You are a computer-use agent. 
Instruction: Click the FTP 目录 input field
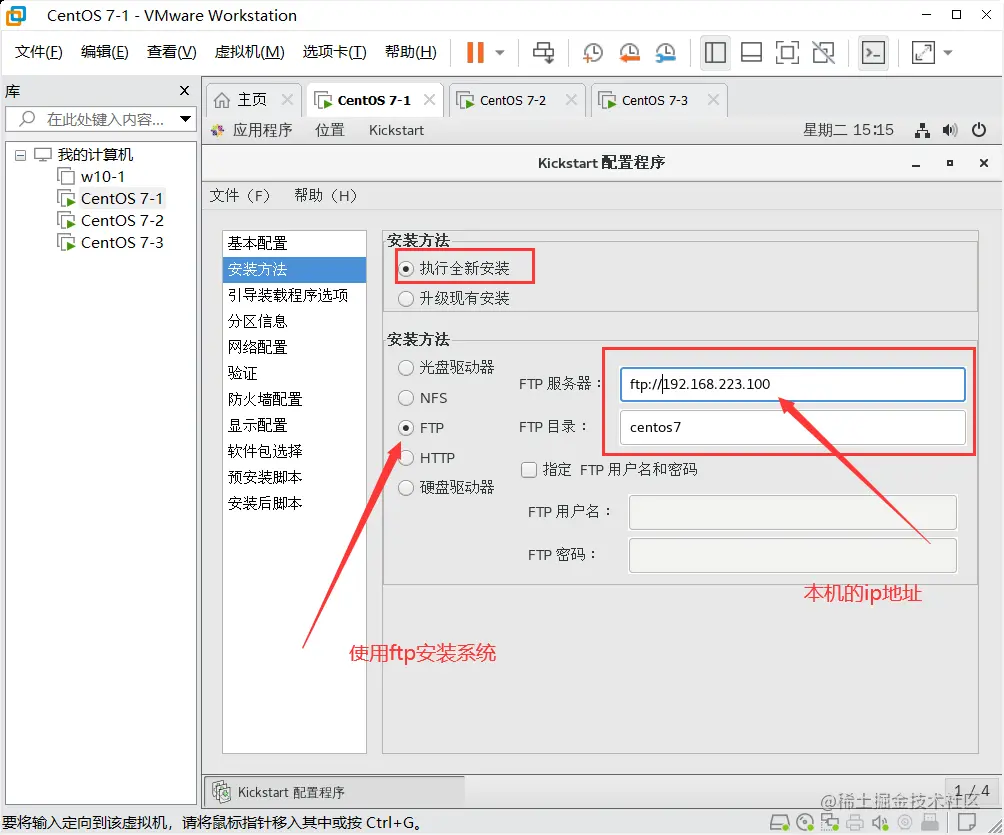click(x=793, y=427)
